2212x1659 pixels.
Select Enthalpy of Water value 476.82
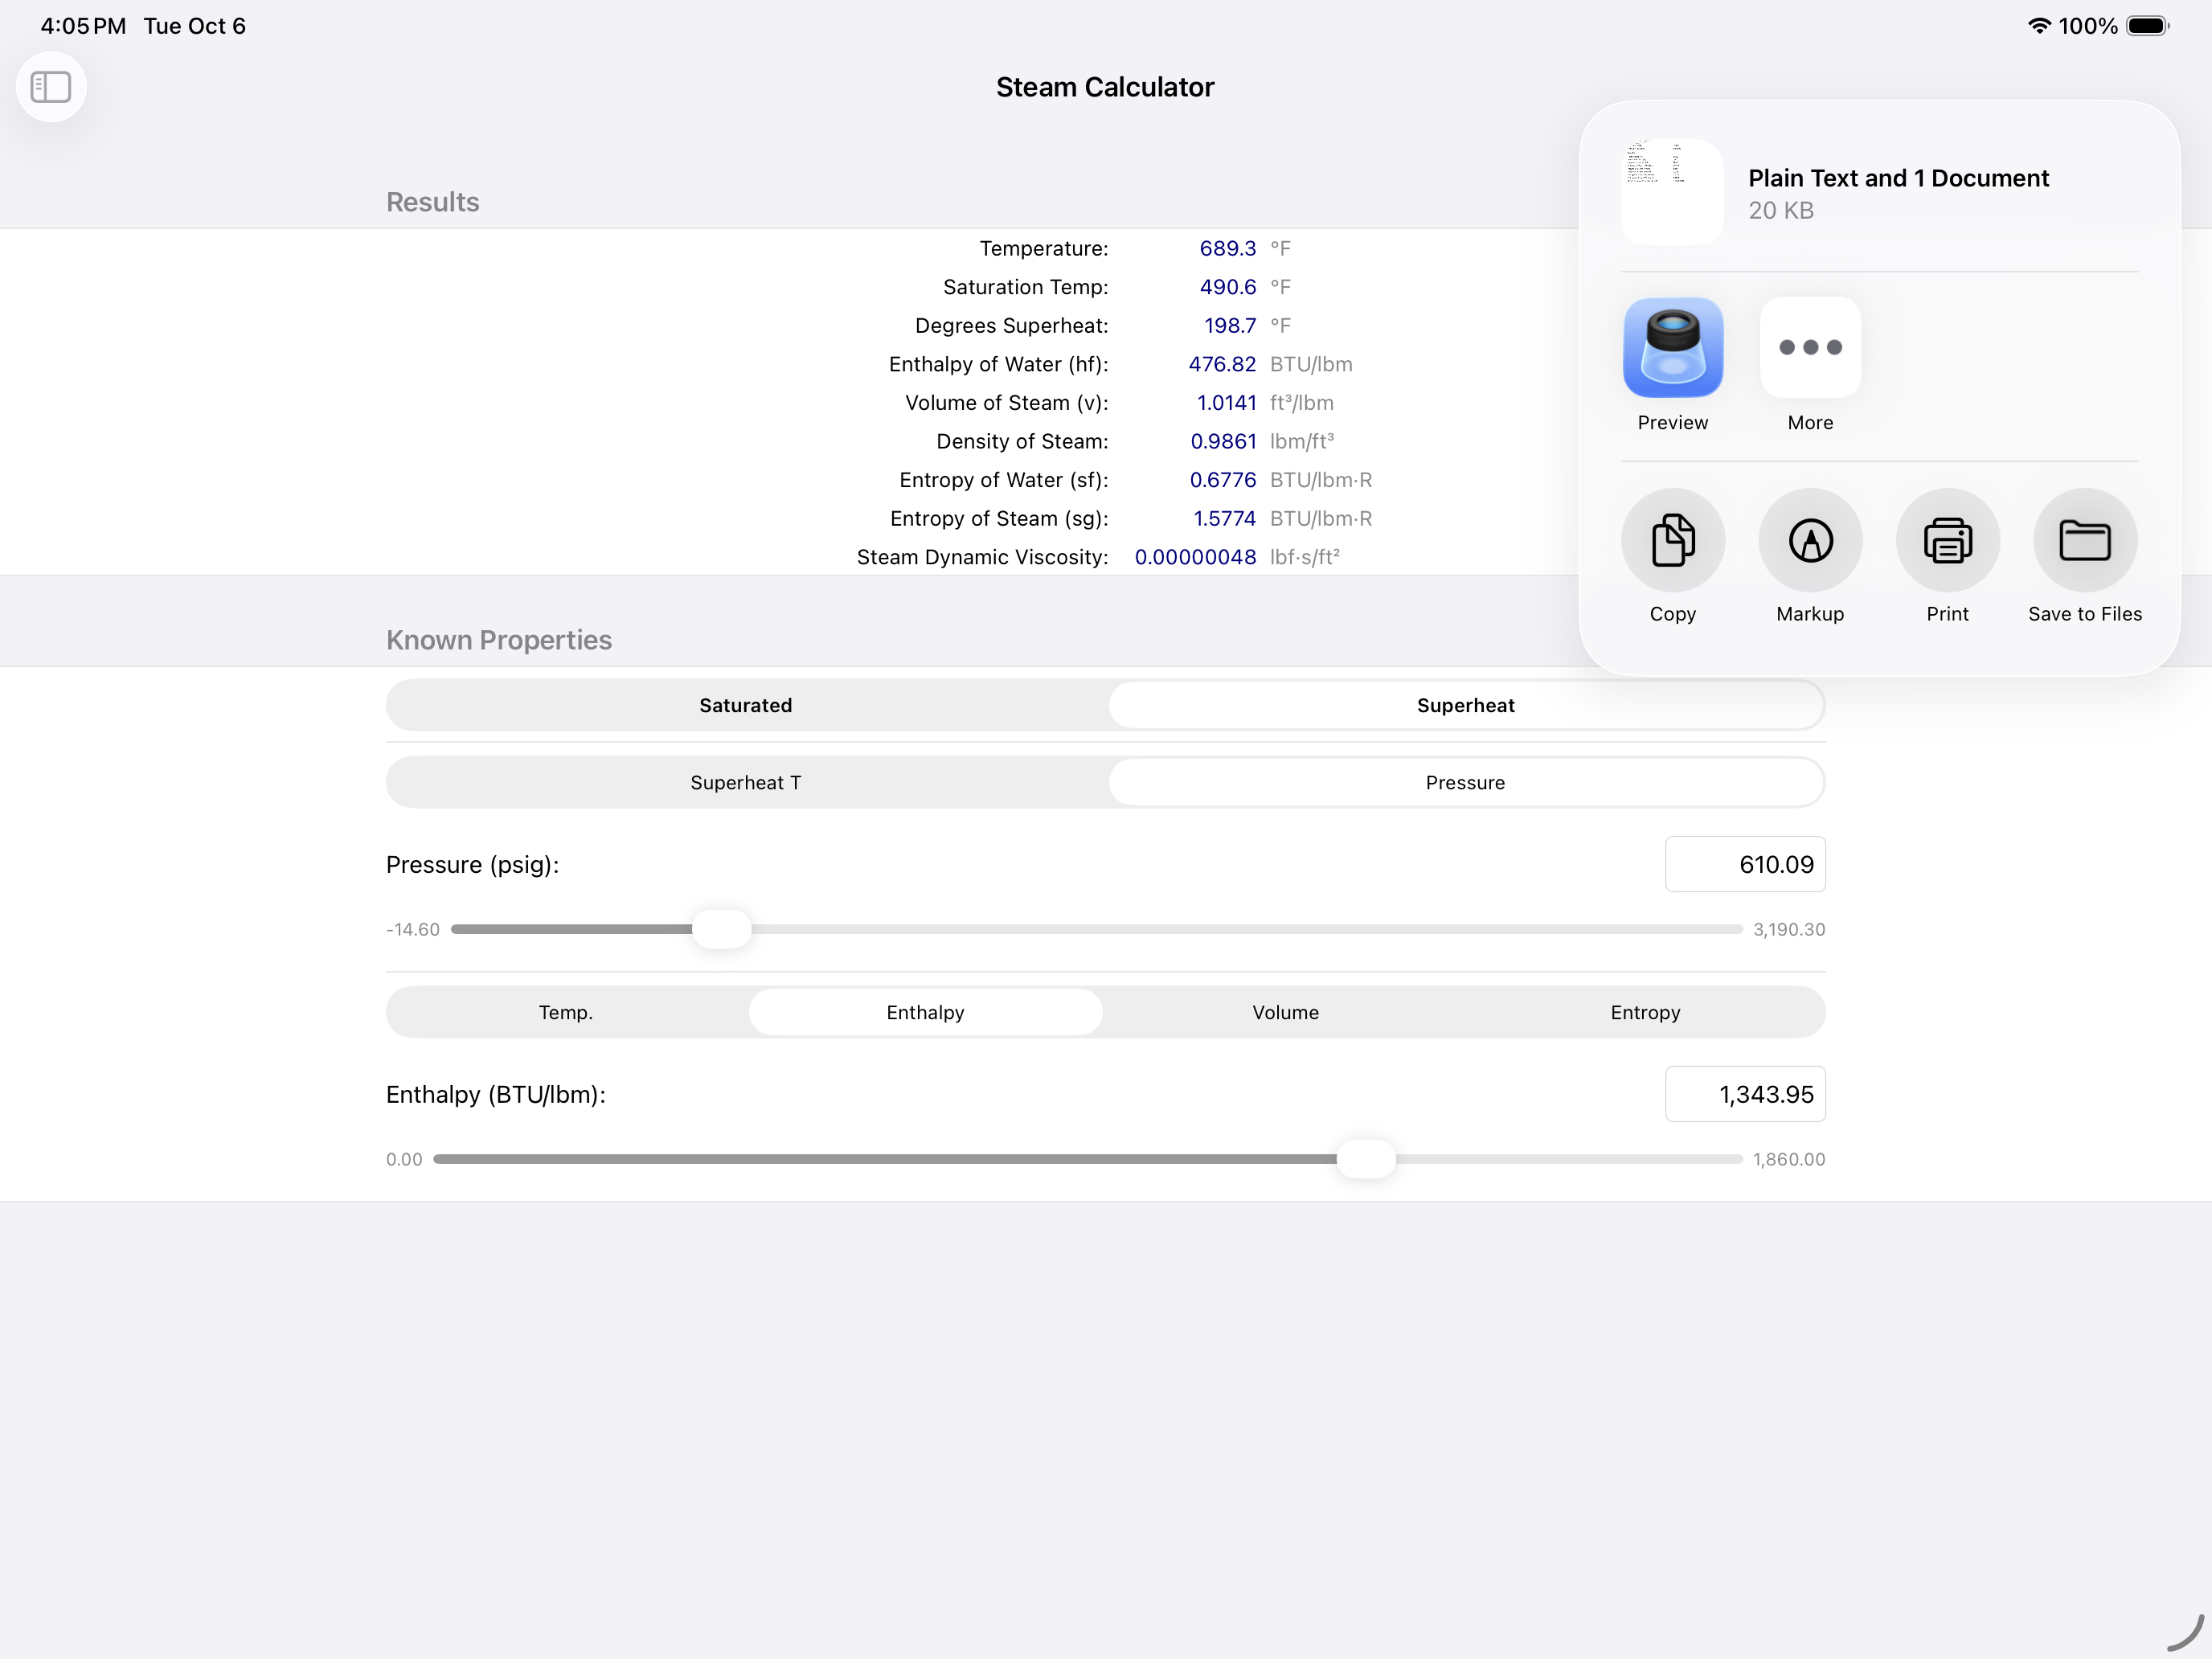coord(1222,364)
